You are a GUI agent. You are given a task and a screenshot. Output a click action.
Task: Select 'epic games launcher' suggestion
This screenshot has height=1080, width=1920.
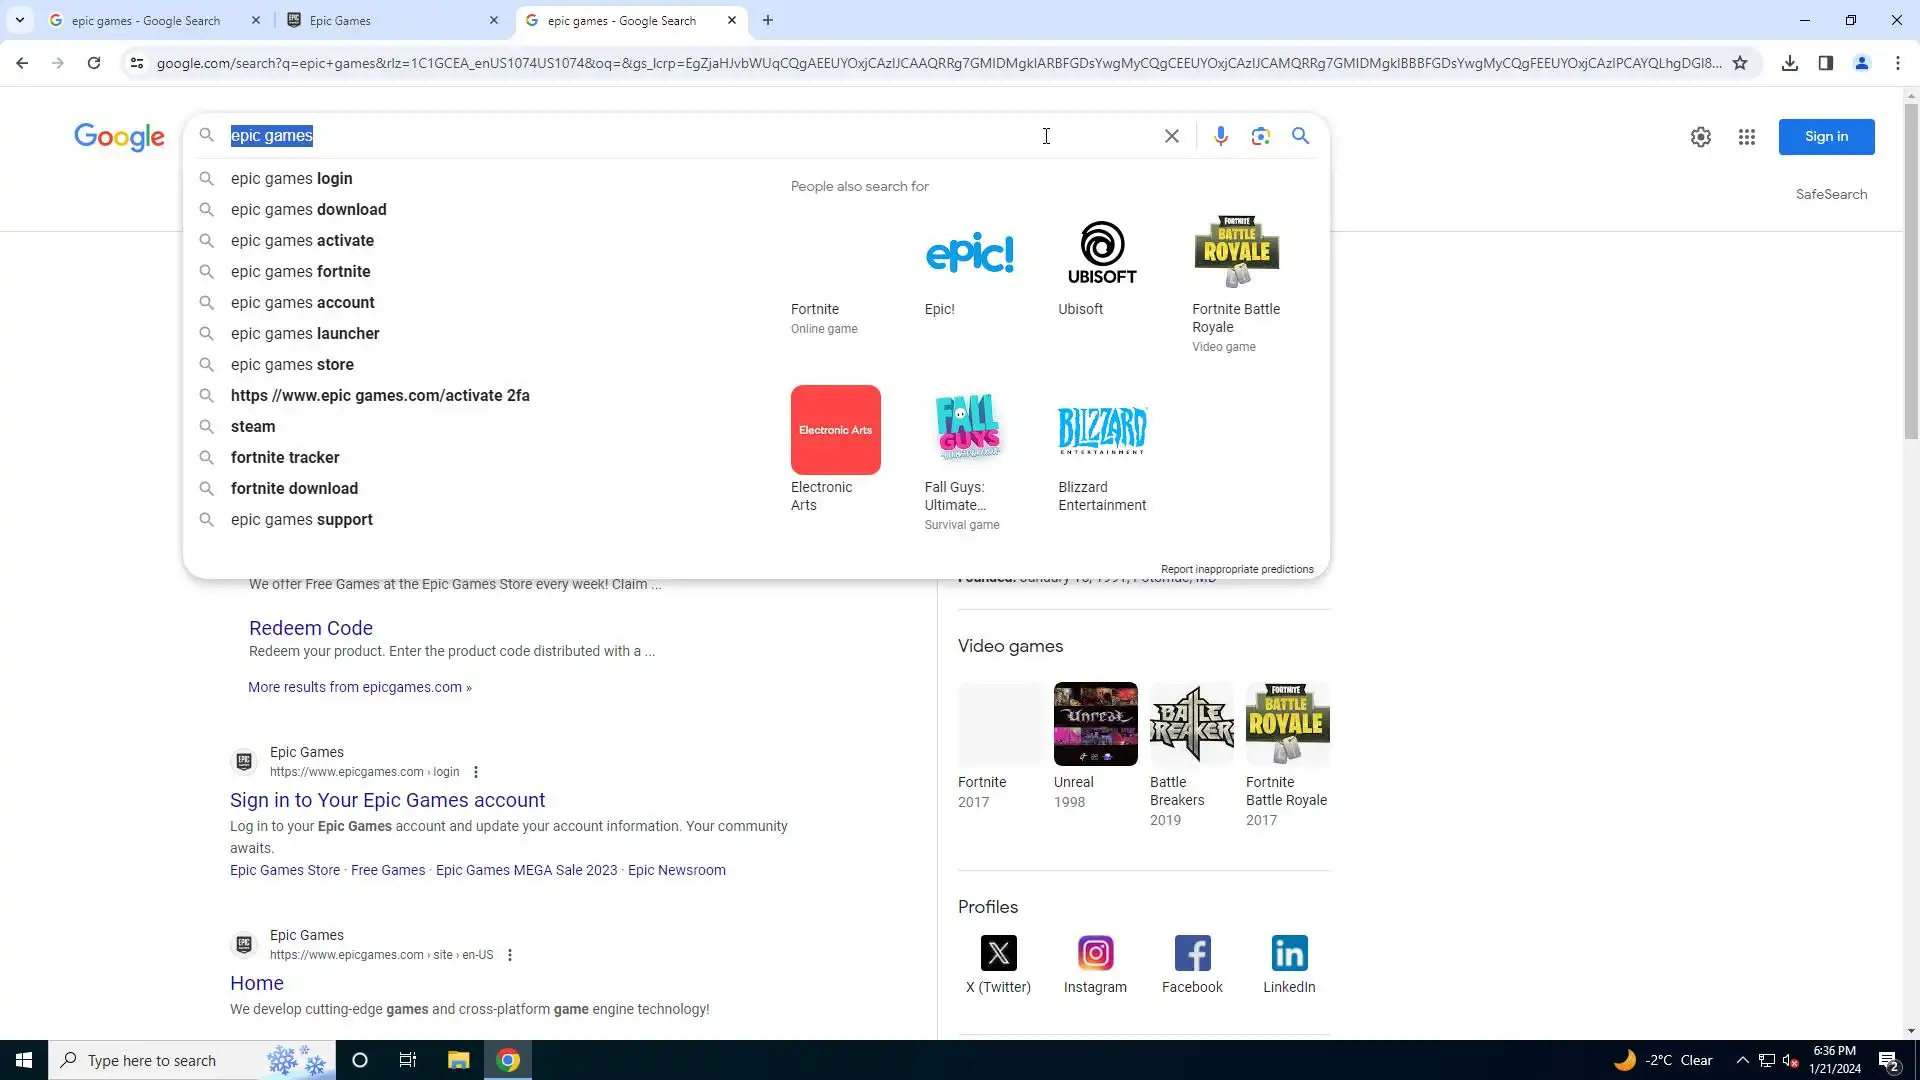pos(305,334)
